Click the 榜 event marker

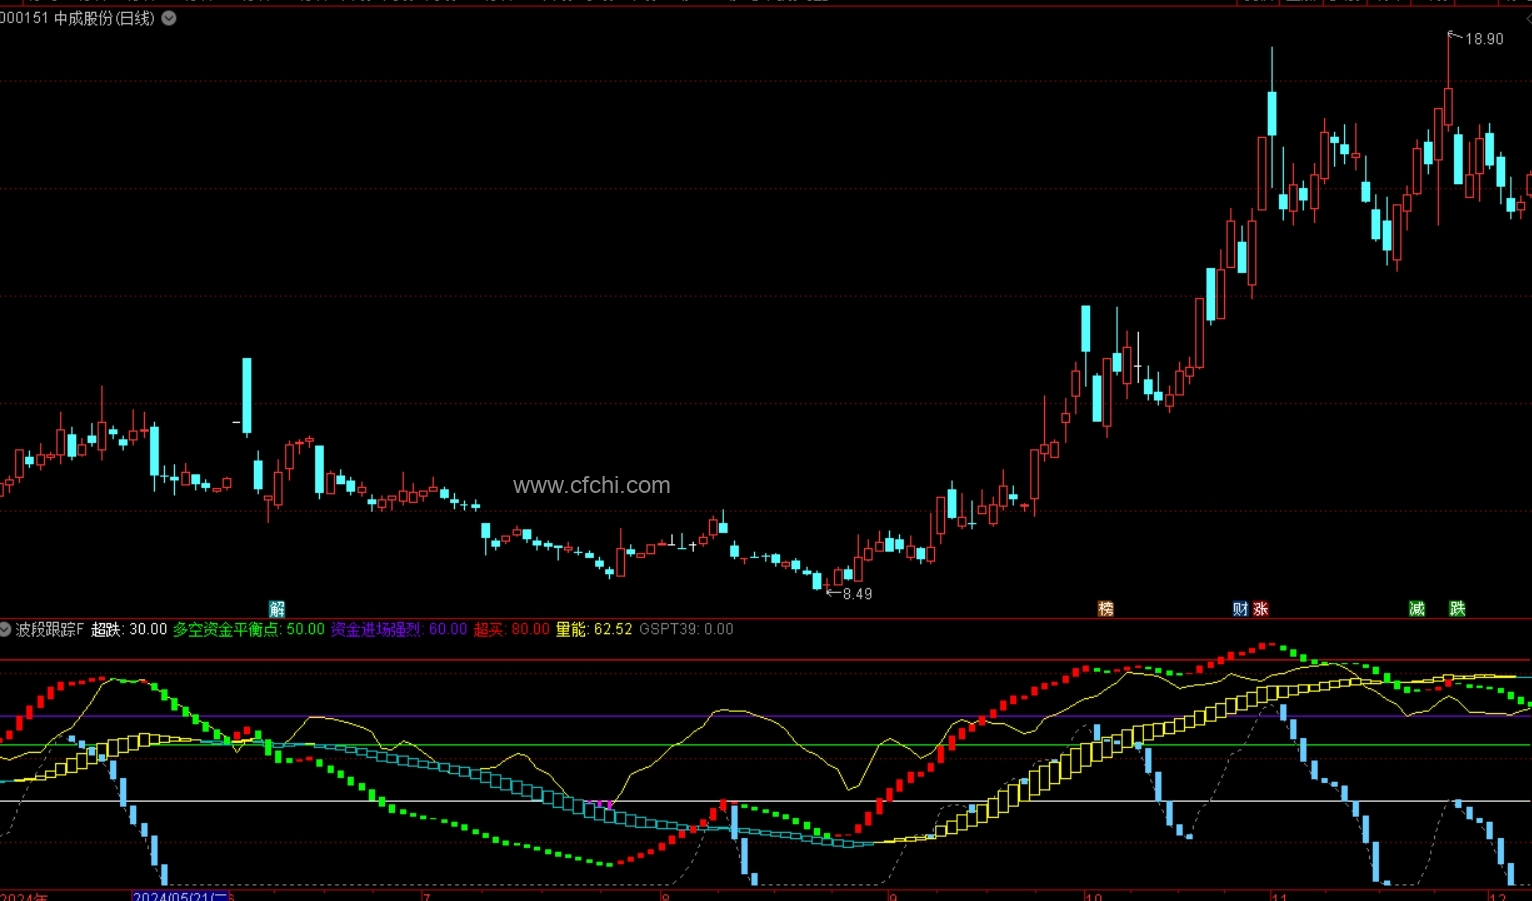click(1106, 609)
